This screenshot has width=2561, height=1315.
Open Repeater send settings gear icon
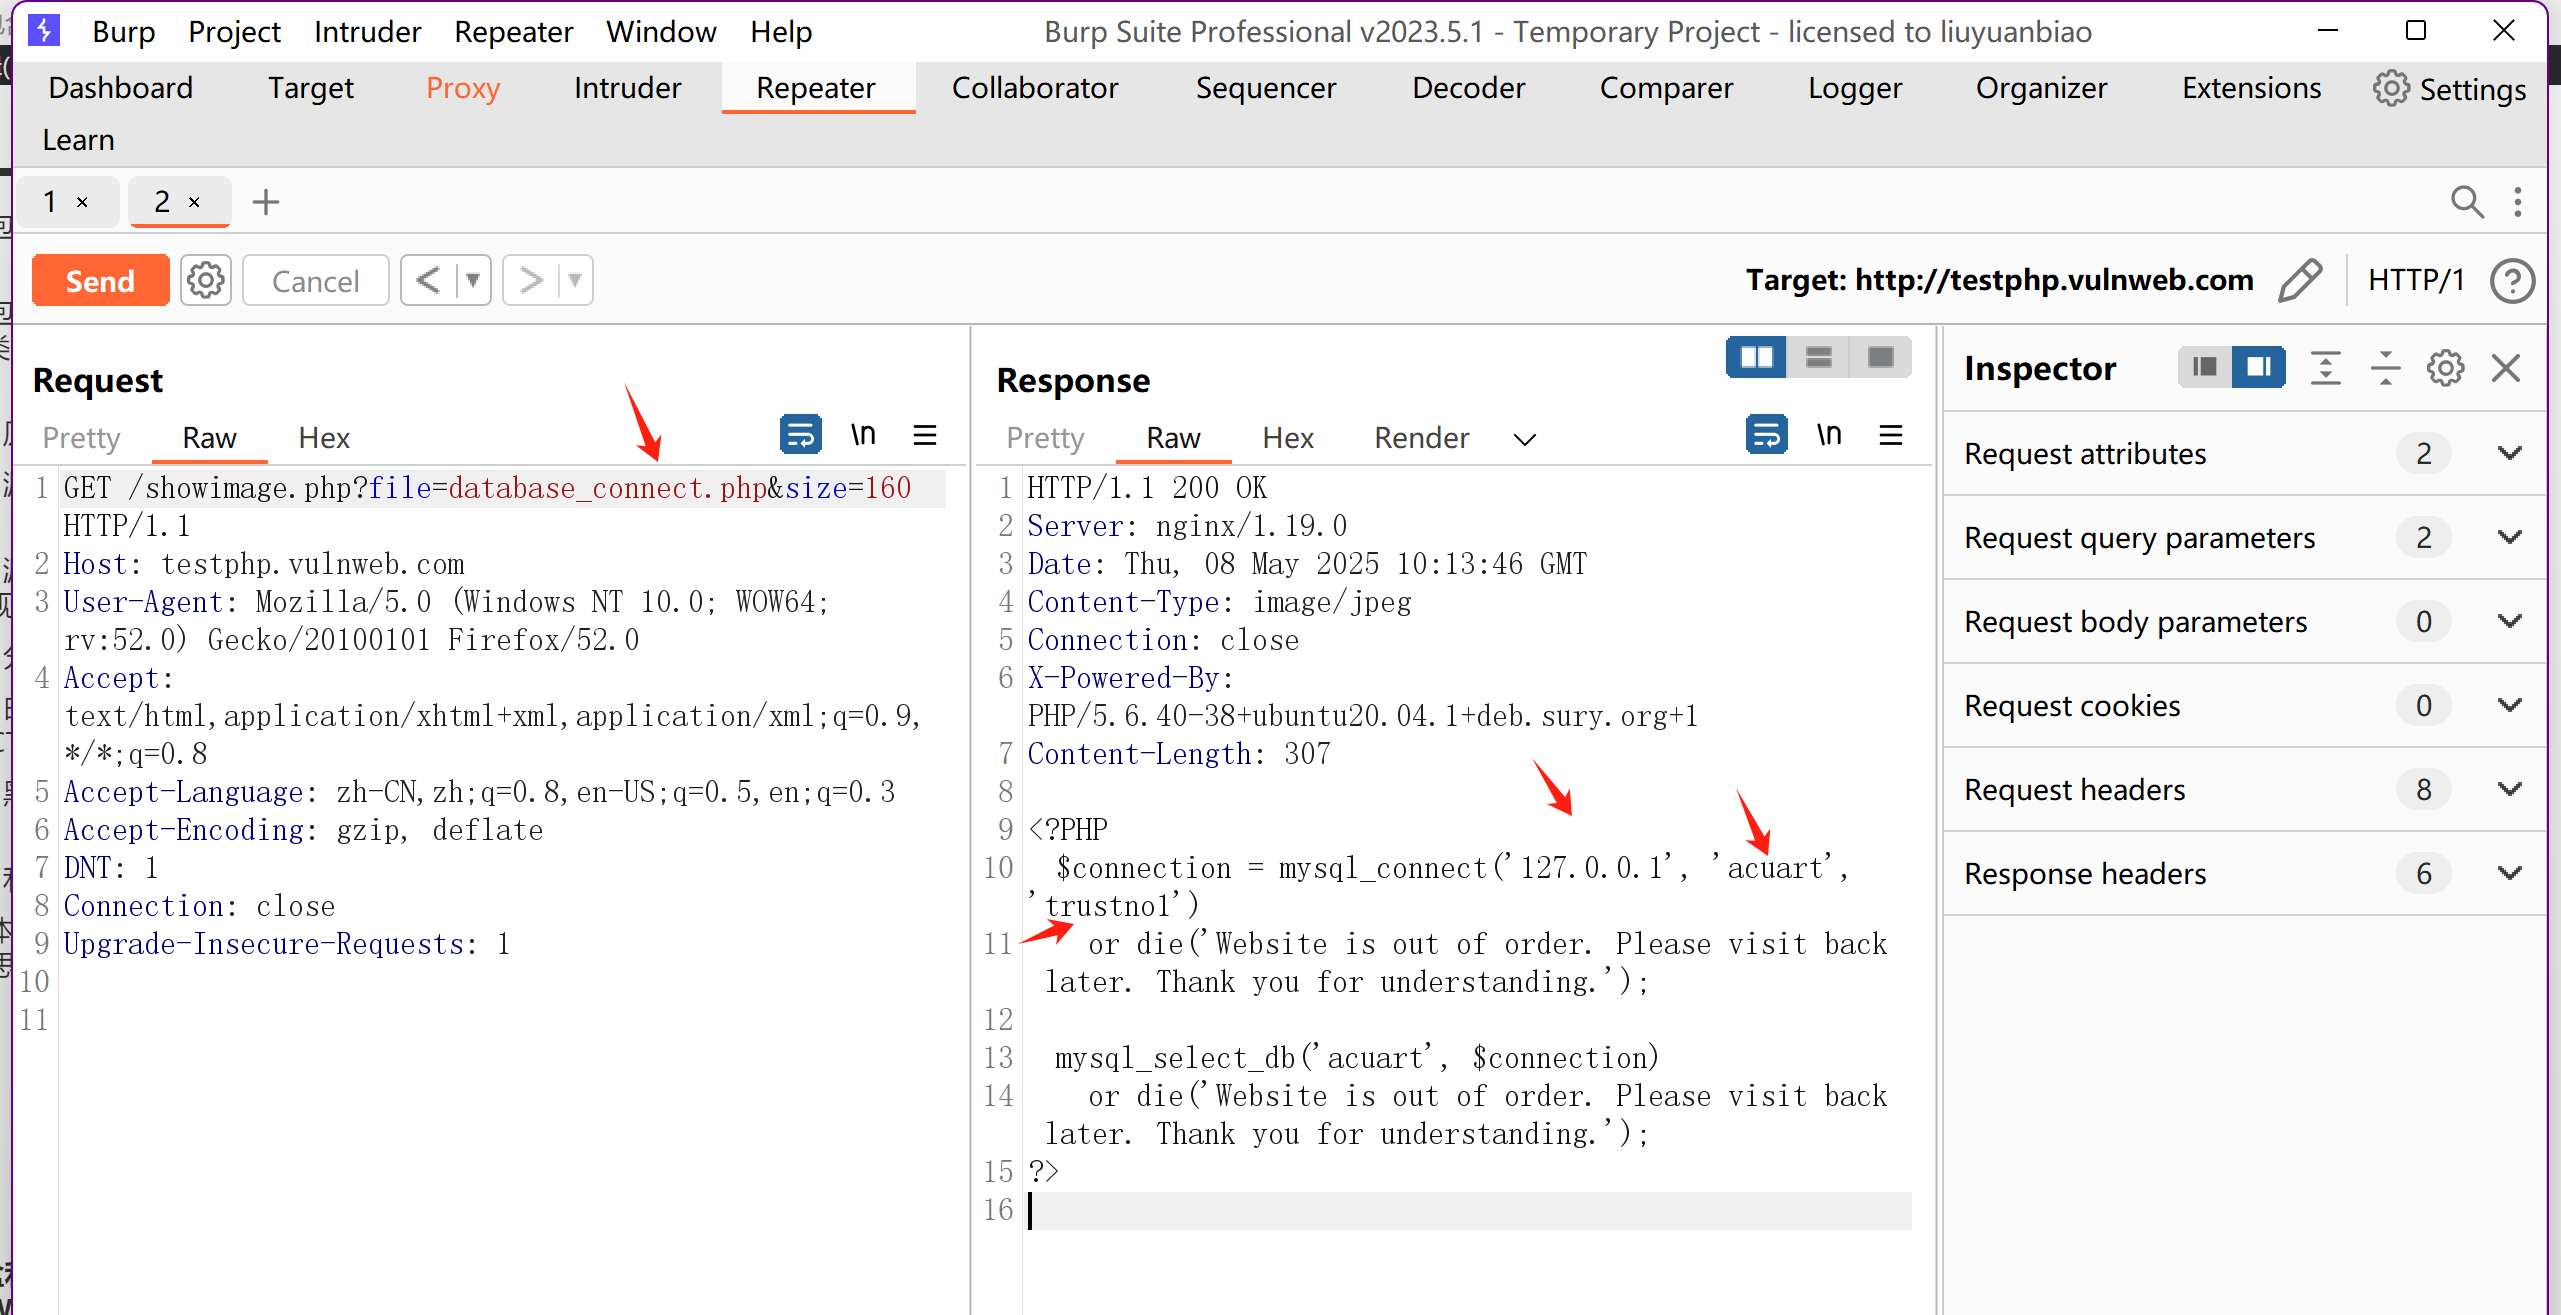206,281
